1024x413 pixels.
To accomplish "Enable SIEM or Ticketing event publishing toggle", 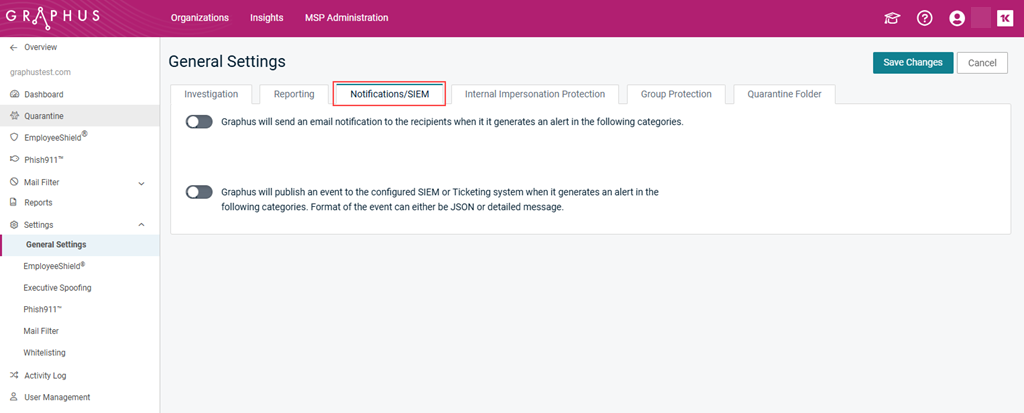I will click(x=199, y=191).
